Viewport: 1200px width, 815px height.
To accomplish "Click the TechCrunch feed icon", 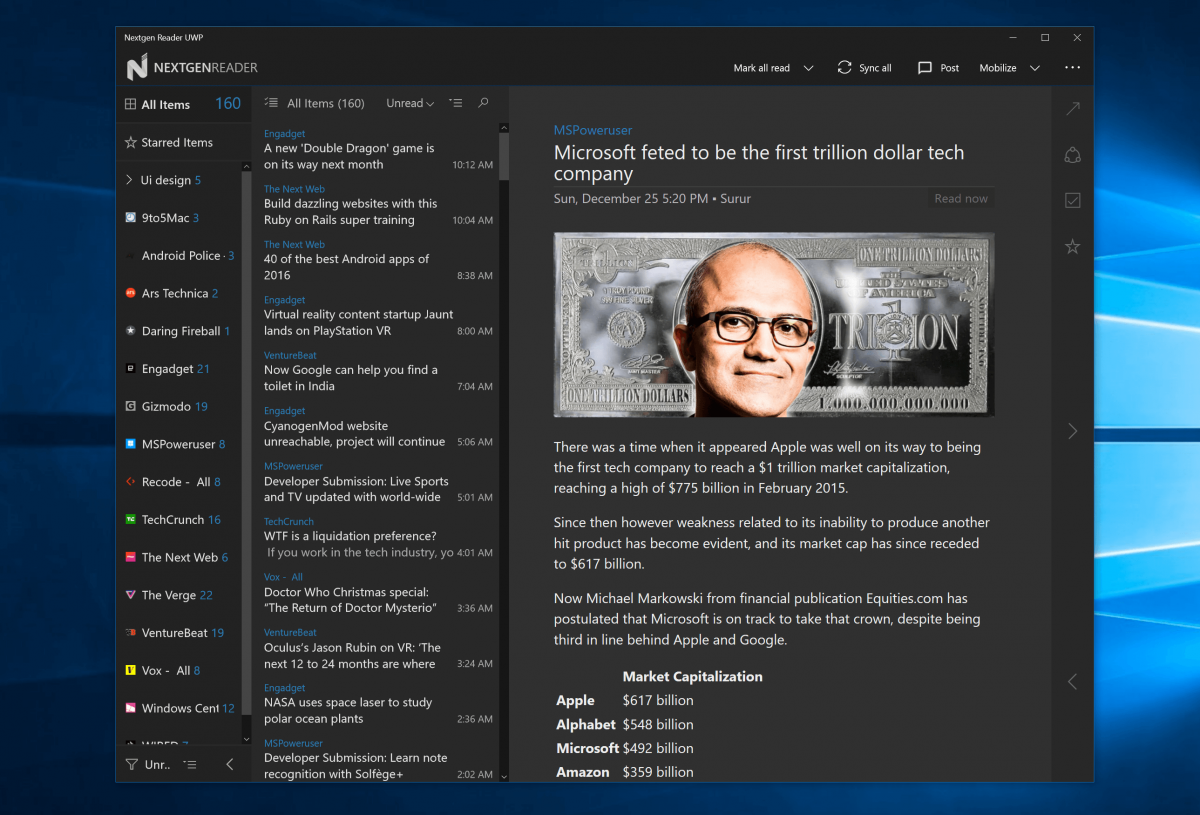I will (131, 519).
